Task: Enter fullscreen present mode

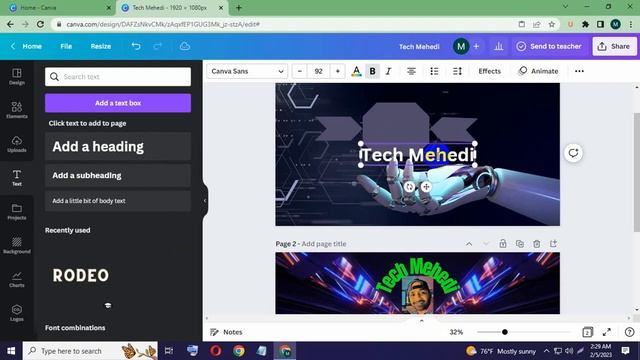Action: click(x=607, y=332)
